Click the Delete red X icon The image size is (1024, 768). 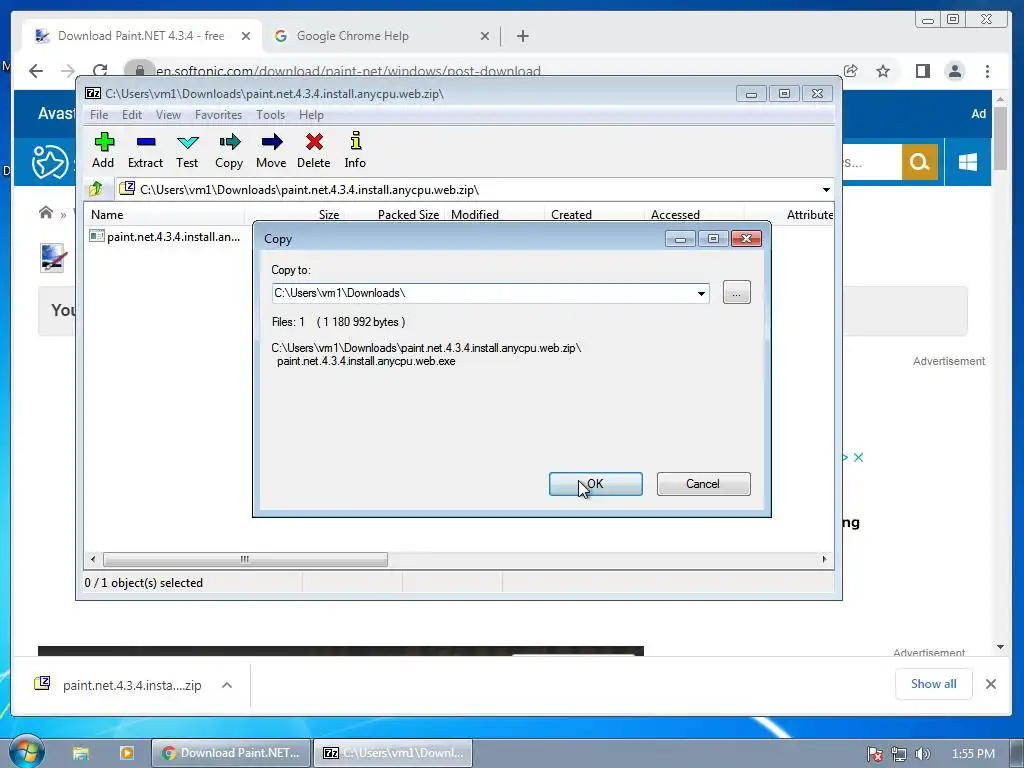[313, 151]
